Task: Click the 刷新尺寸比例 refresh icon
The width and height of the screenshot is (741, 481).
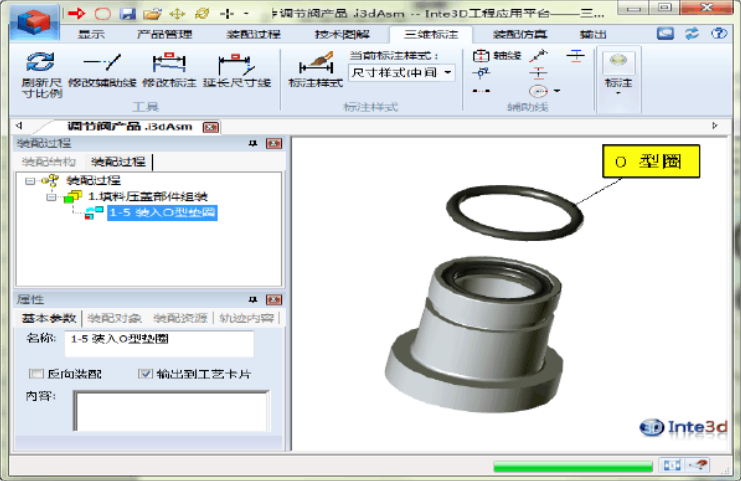Action: click(x=41, y=62)
